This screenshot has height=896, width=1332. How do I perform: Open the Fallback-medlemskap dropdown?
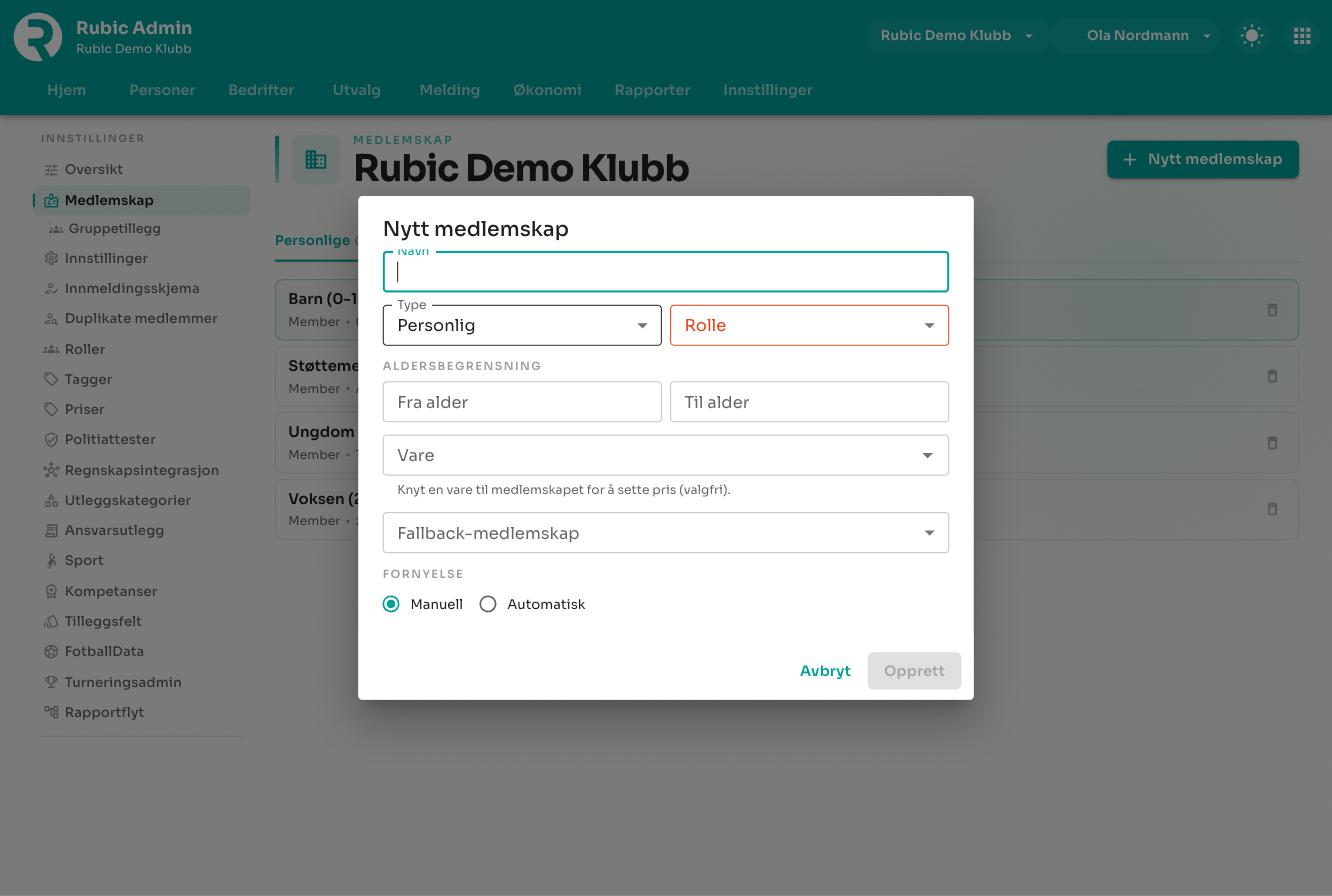(666, 533)
